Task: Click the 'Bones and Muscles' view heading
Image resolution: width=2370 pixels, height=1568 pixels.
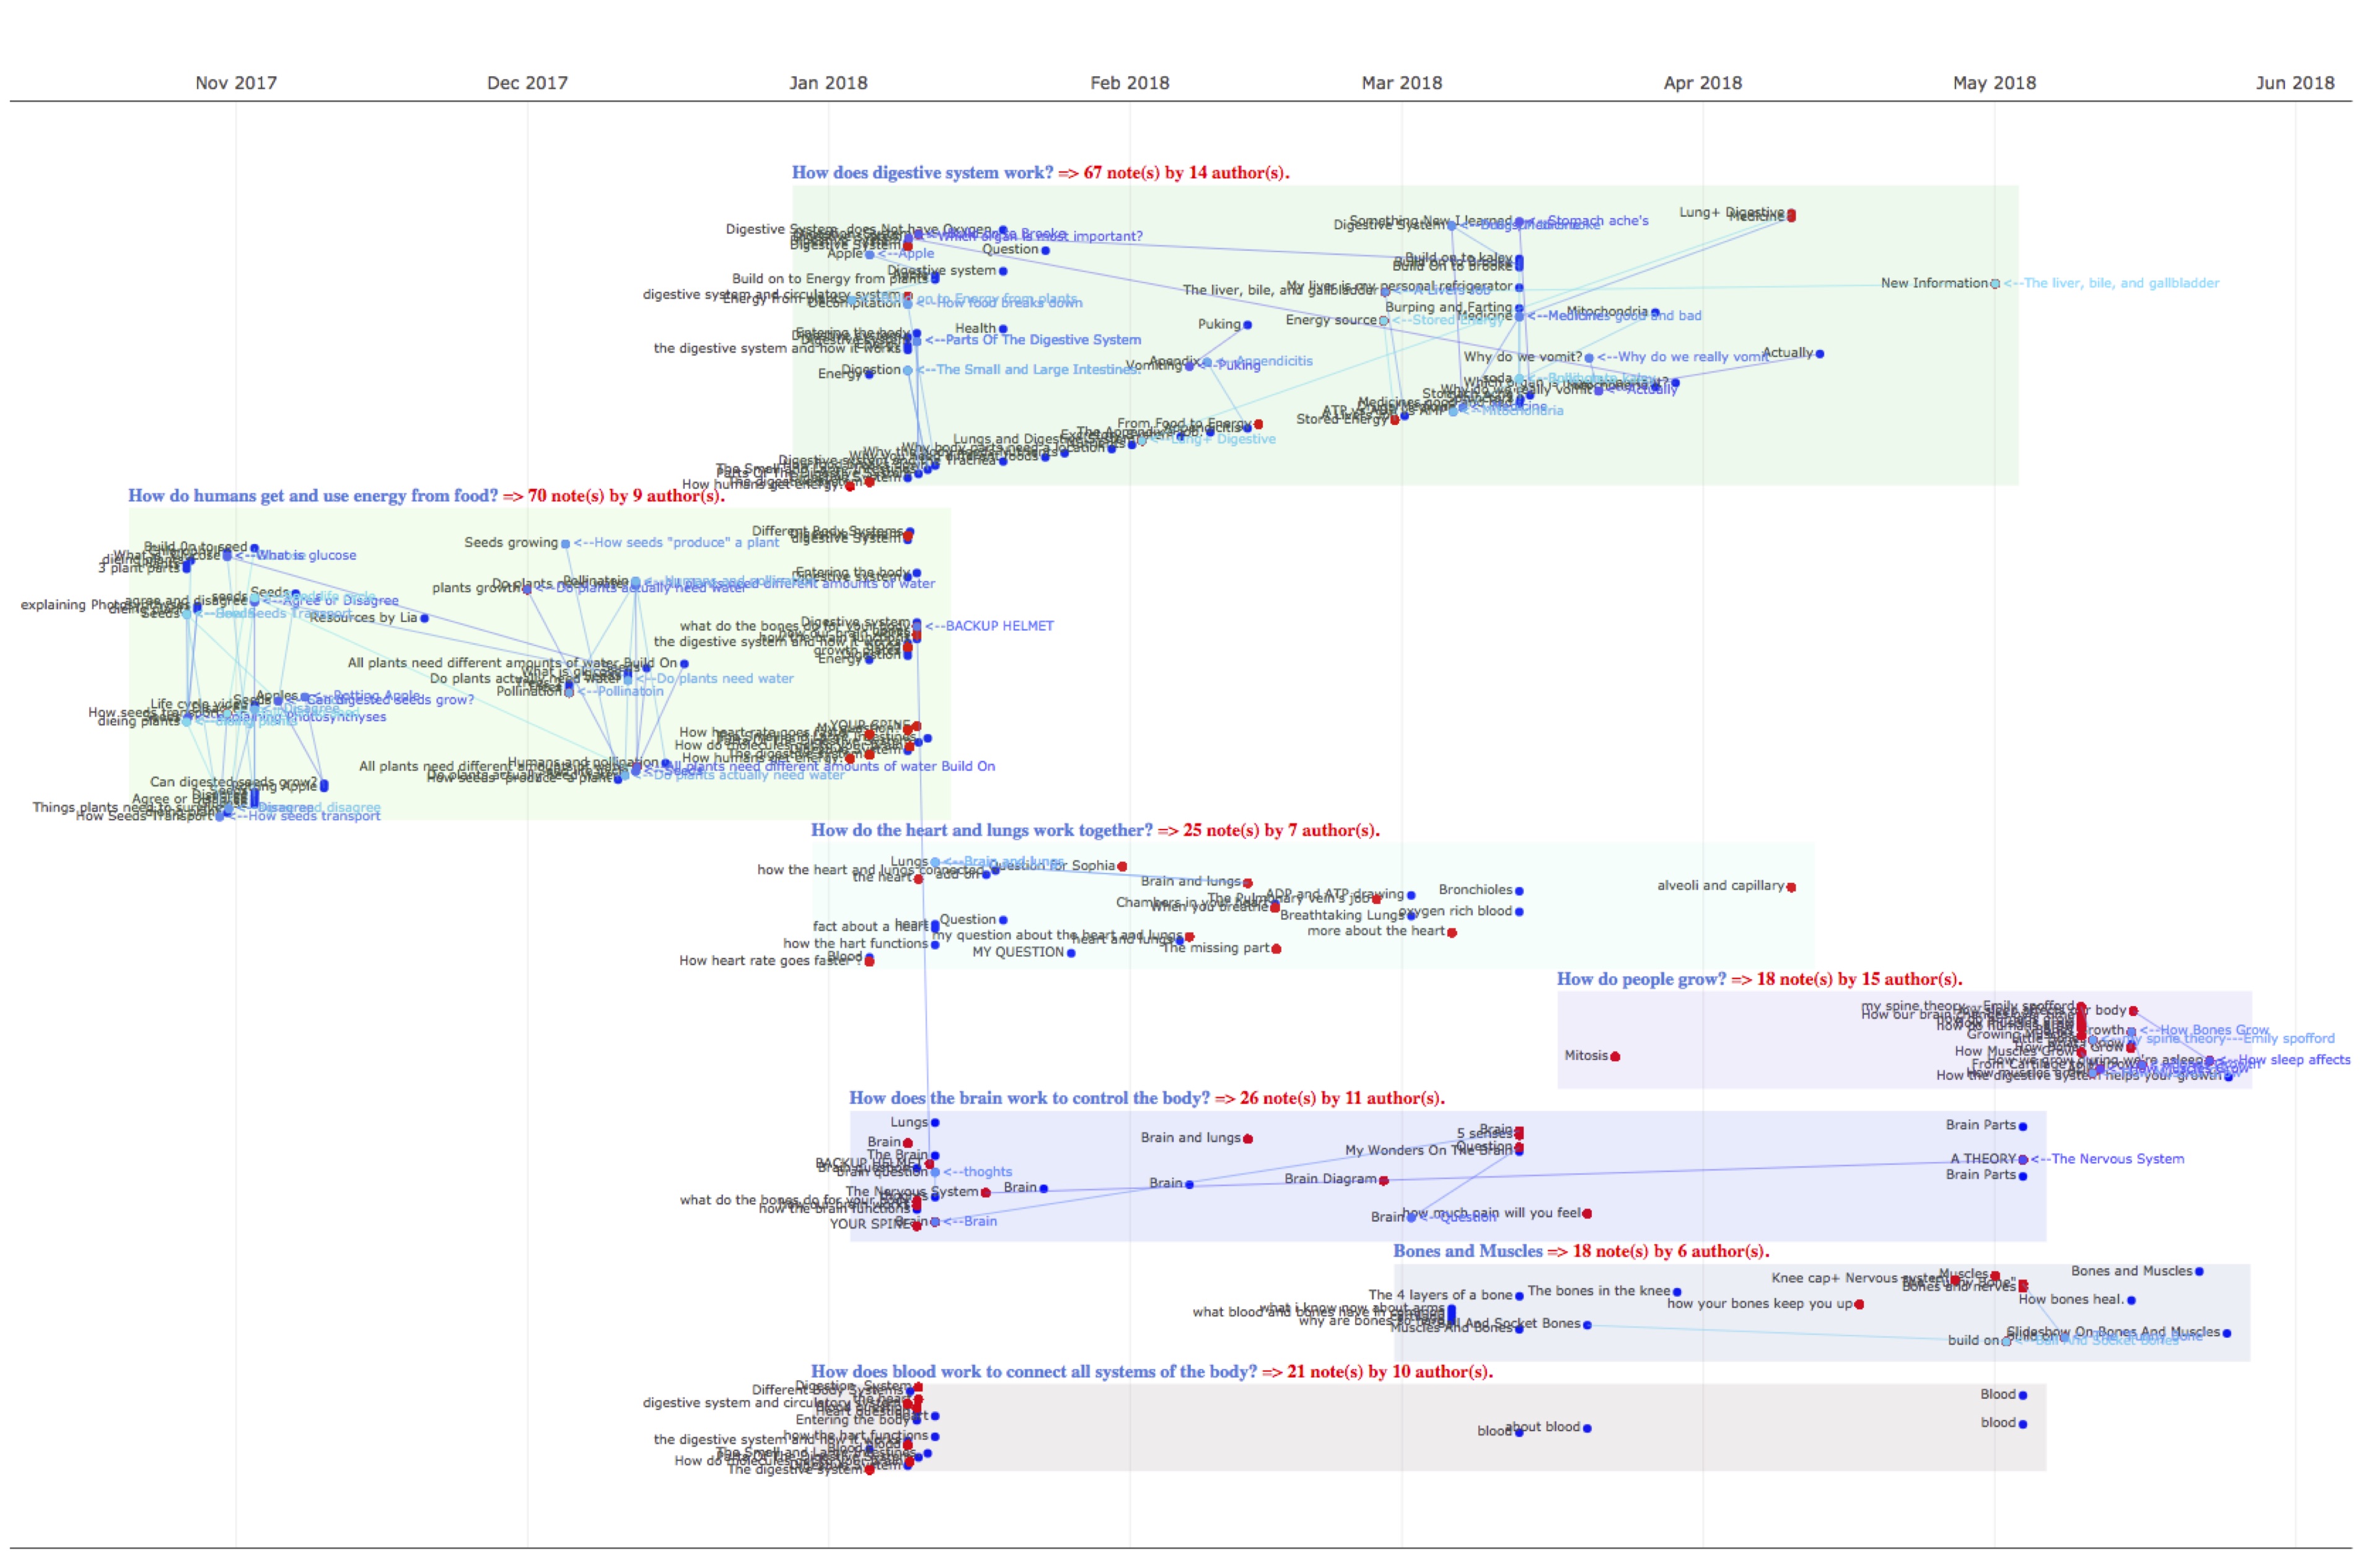Action: pos(1467,1251)
